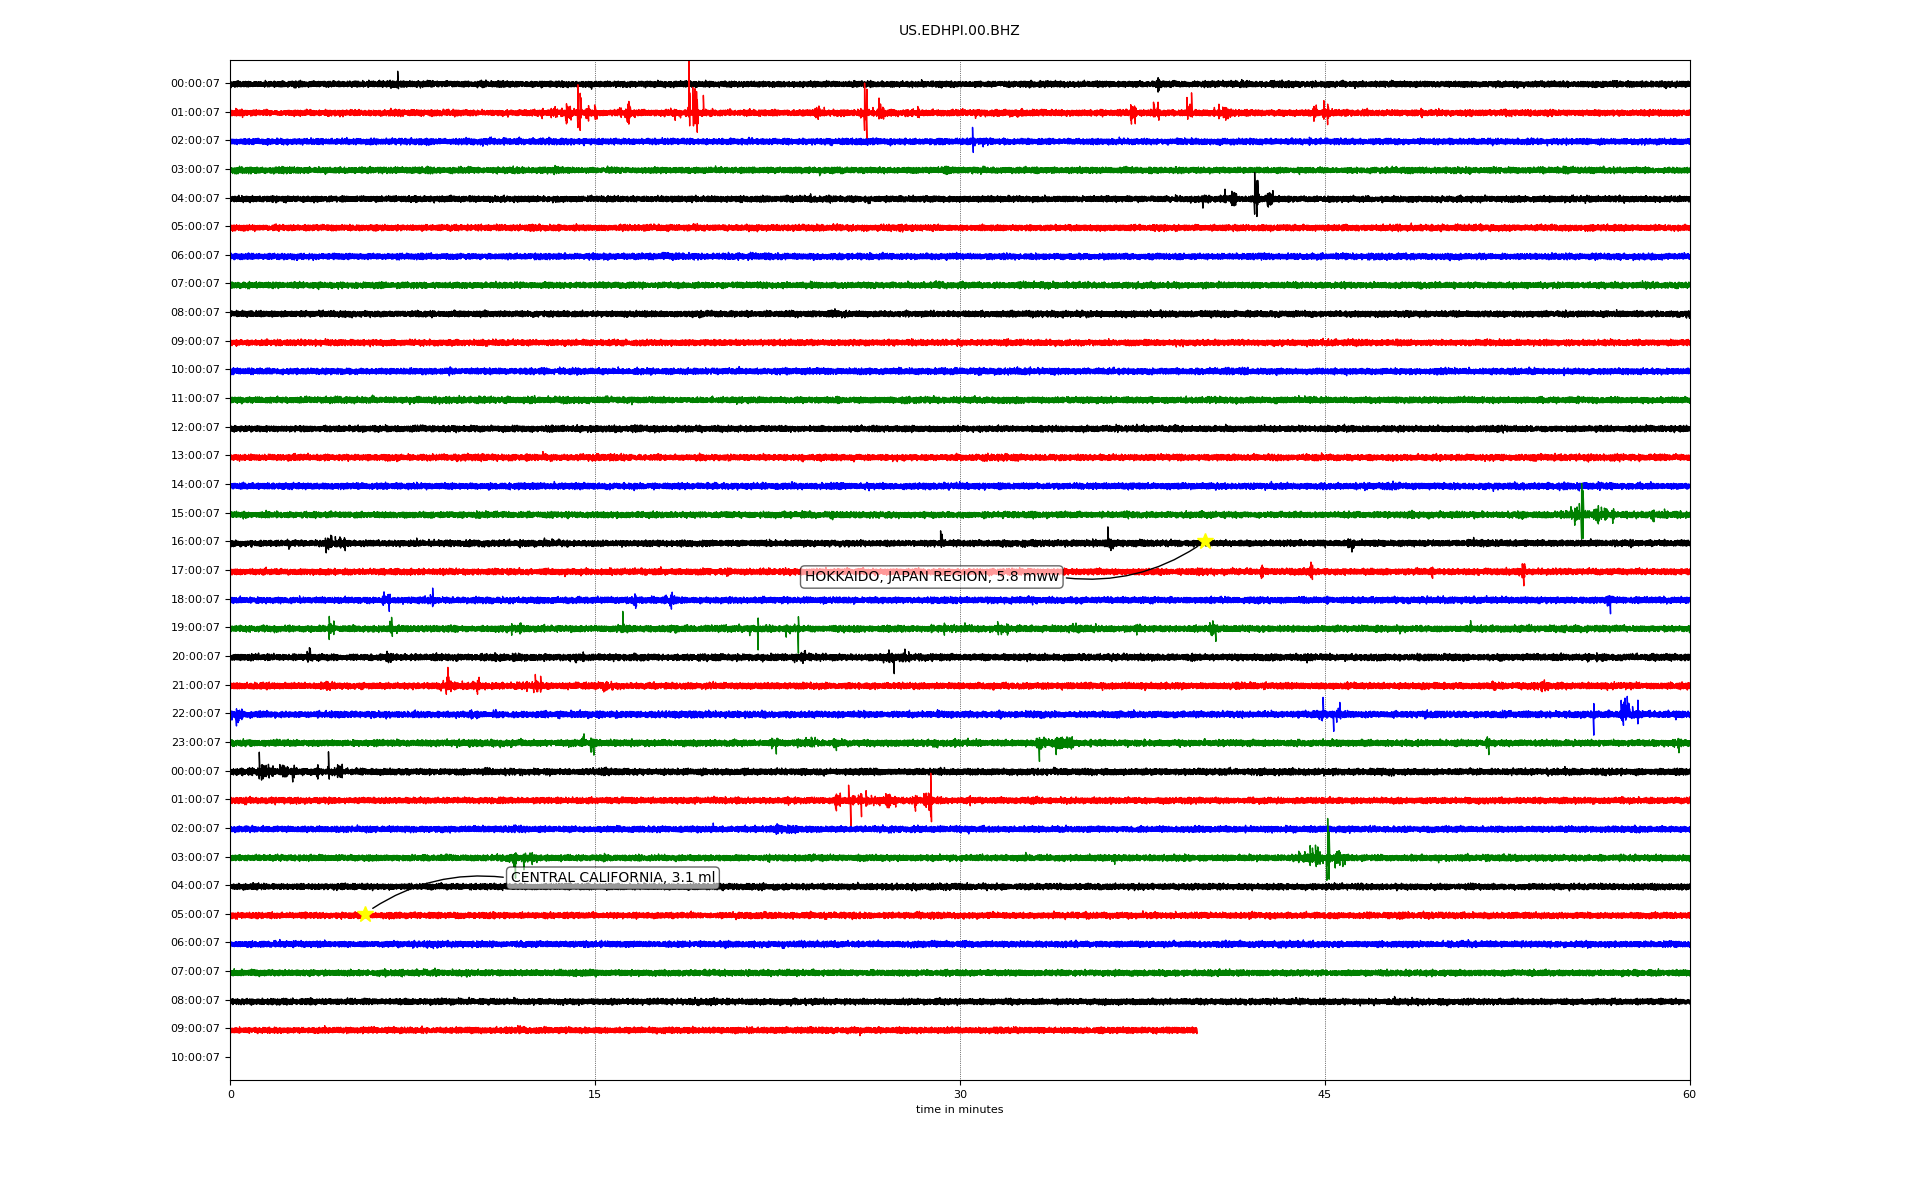Click the 45 minute x-axis tick label
1920x1200 pixels.
pyautogui.click(x=1325, y=1095)
